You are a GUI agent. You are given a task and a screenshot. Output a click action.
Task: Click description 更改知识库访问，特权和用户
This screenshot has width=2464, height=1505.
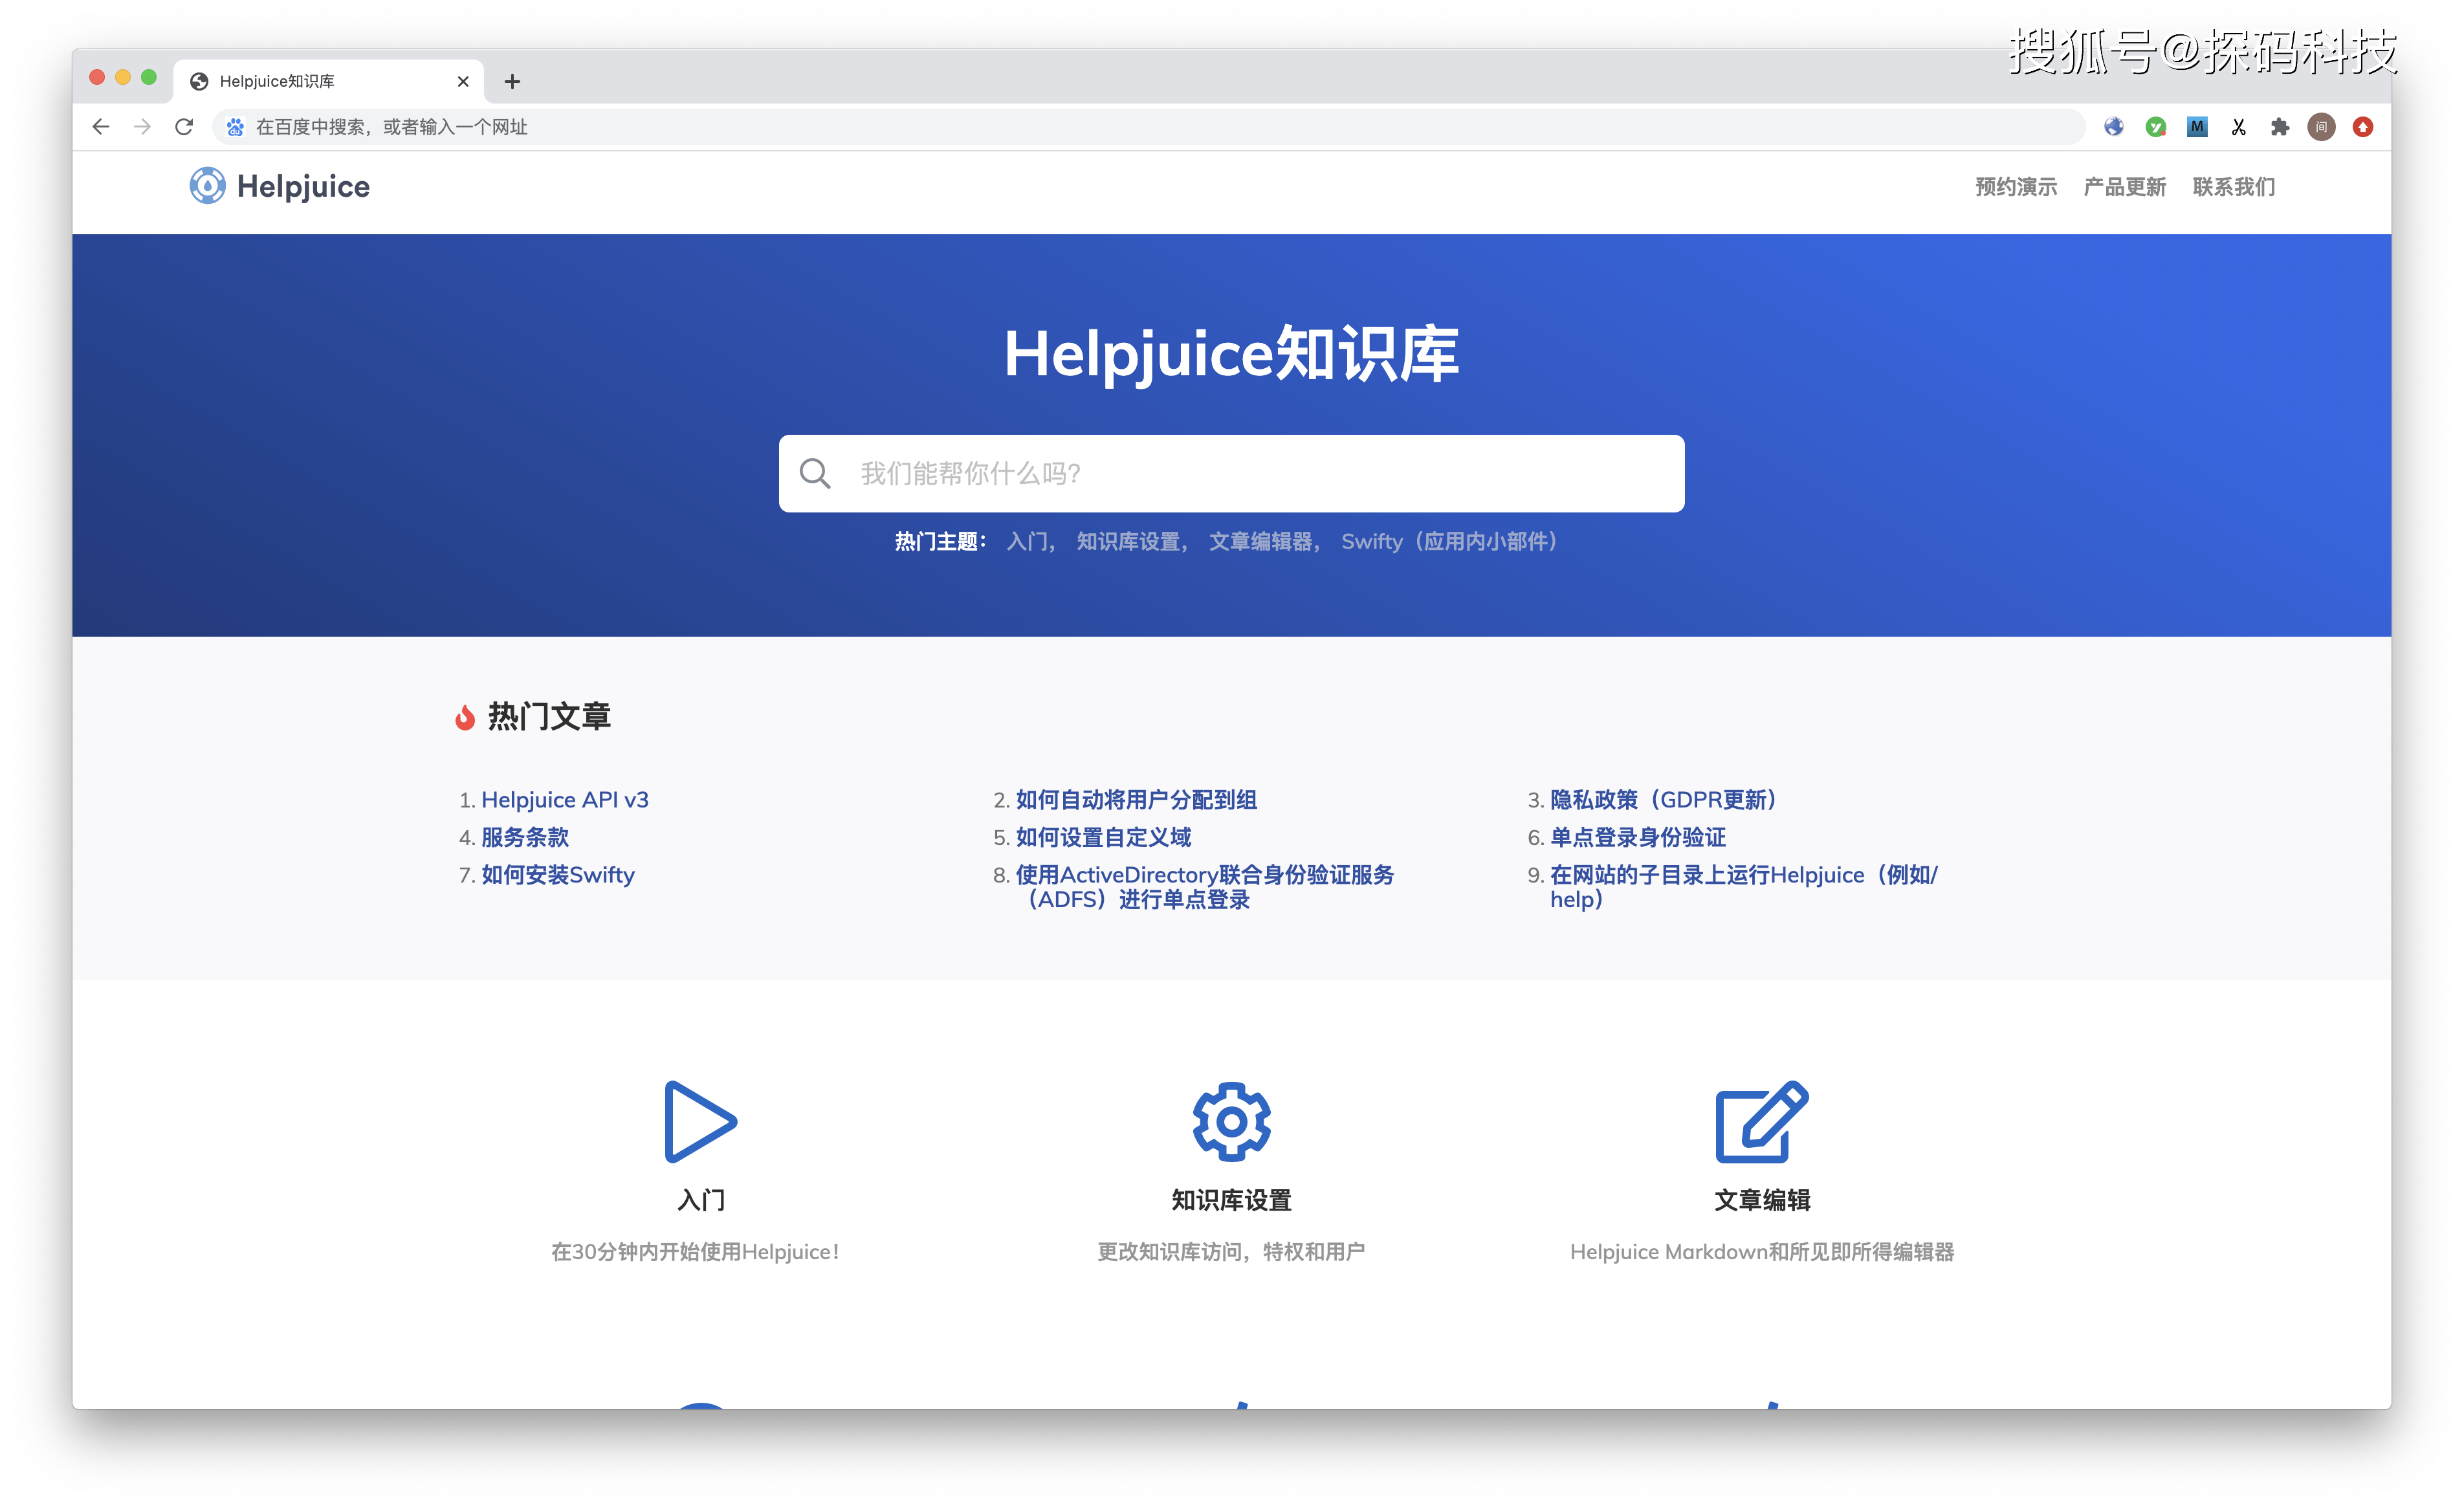[x=1231, y=1252]
